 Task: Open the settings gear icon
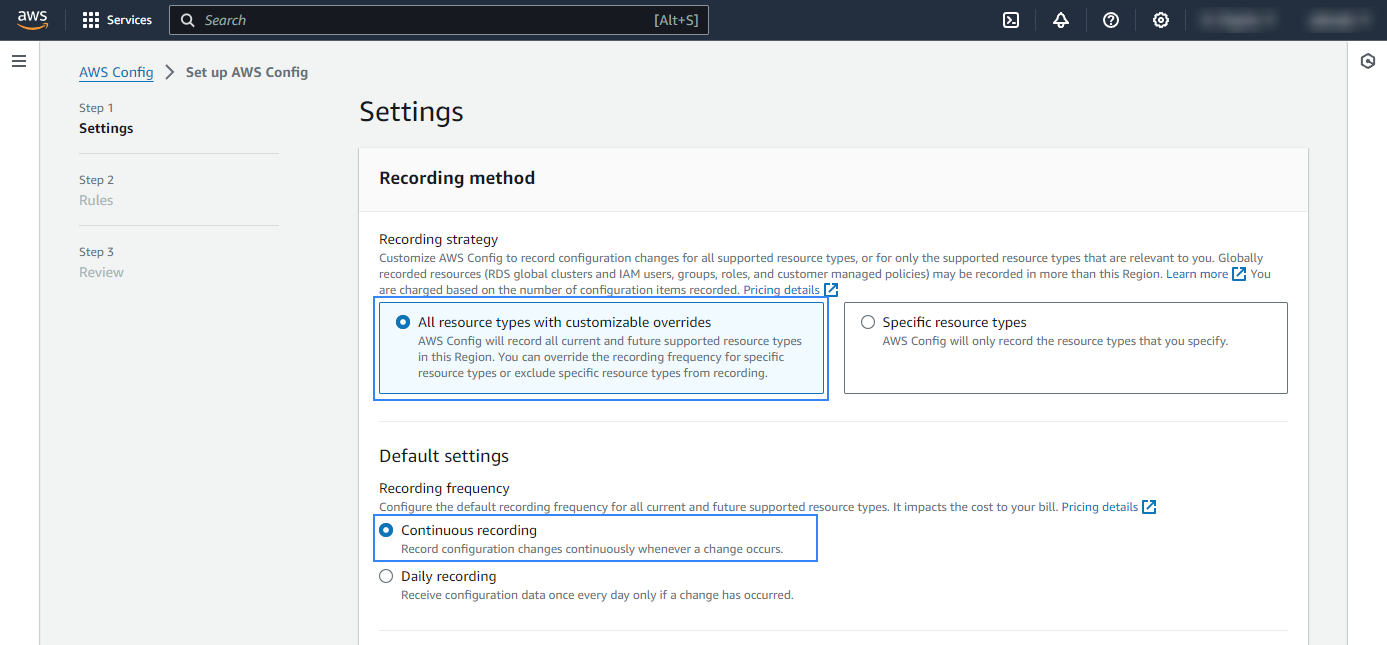(x=1161, y=20)
